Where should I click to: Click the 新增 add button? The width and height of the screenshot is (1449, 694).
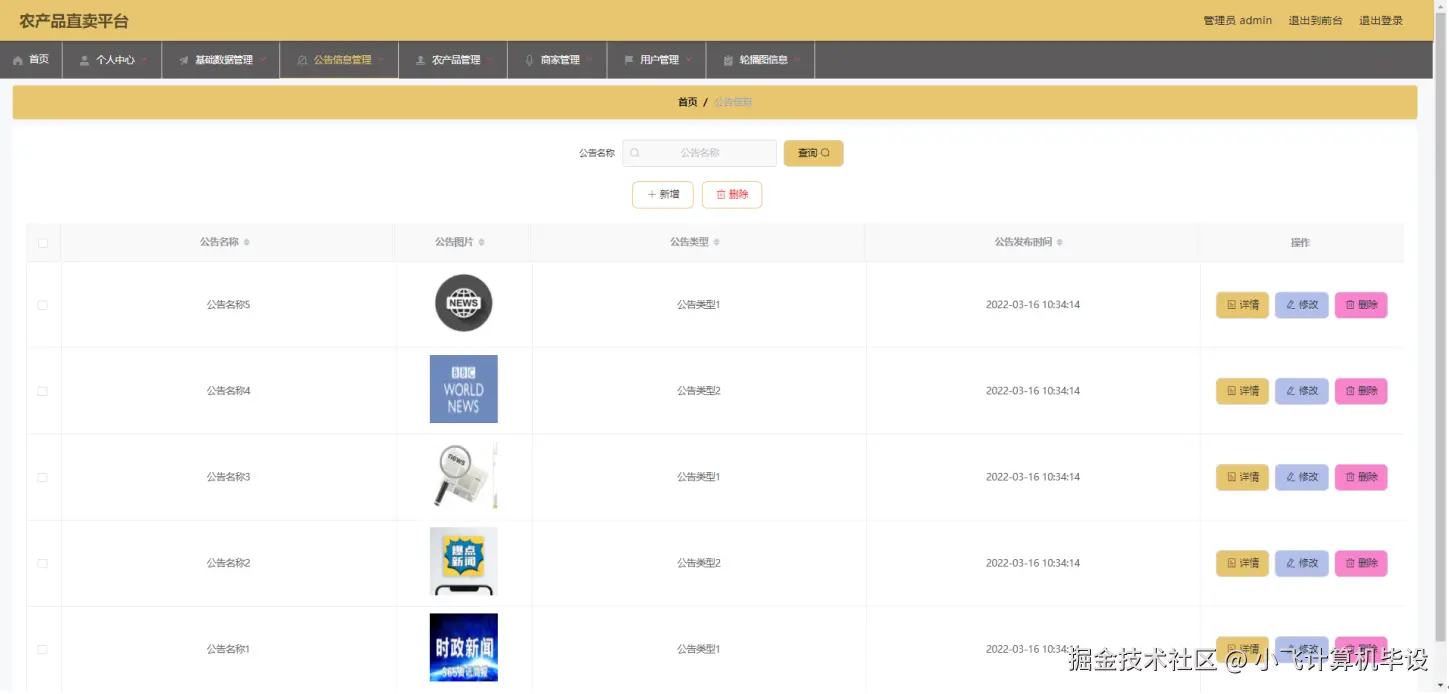point(662,195)
